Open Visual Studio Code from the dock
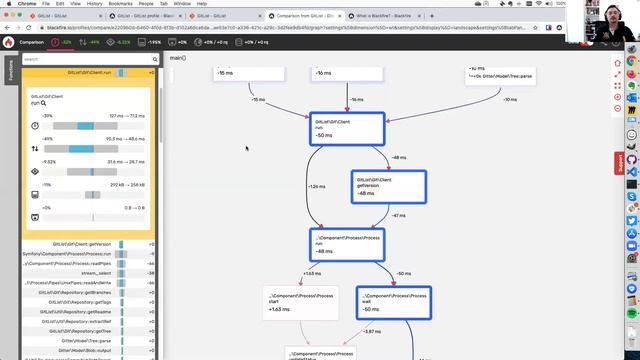This screenshot has width=640, height=360. pos(632,172)
